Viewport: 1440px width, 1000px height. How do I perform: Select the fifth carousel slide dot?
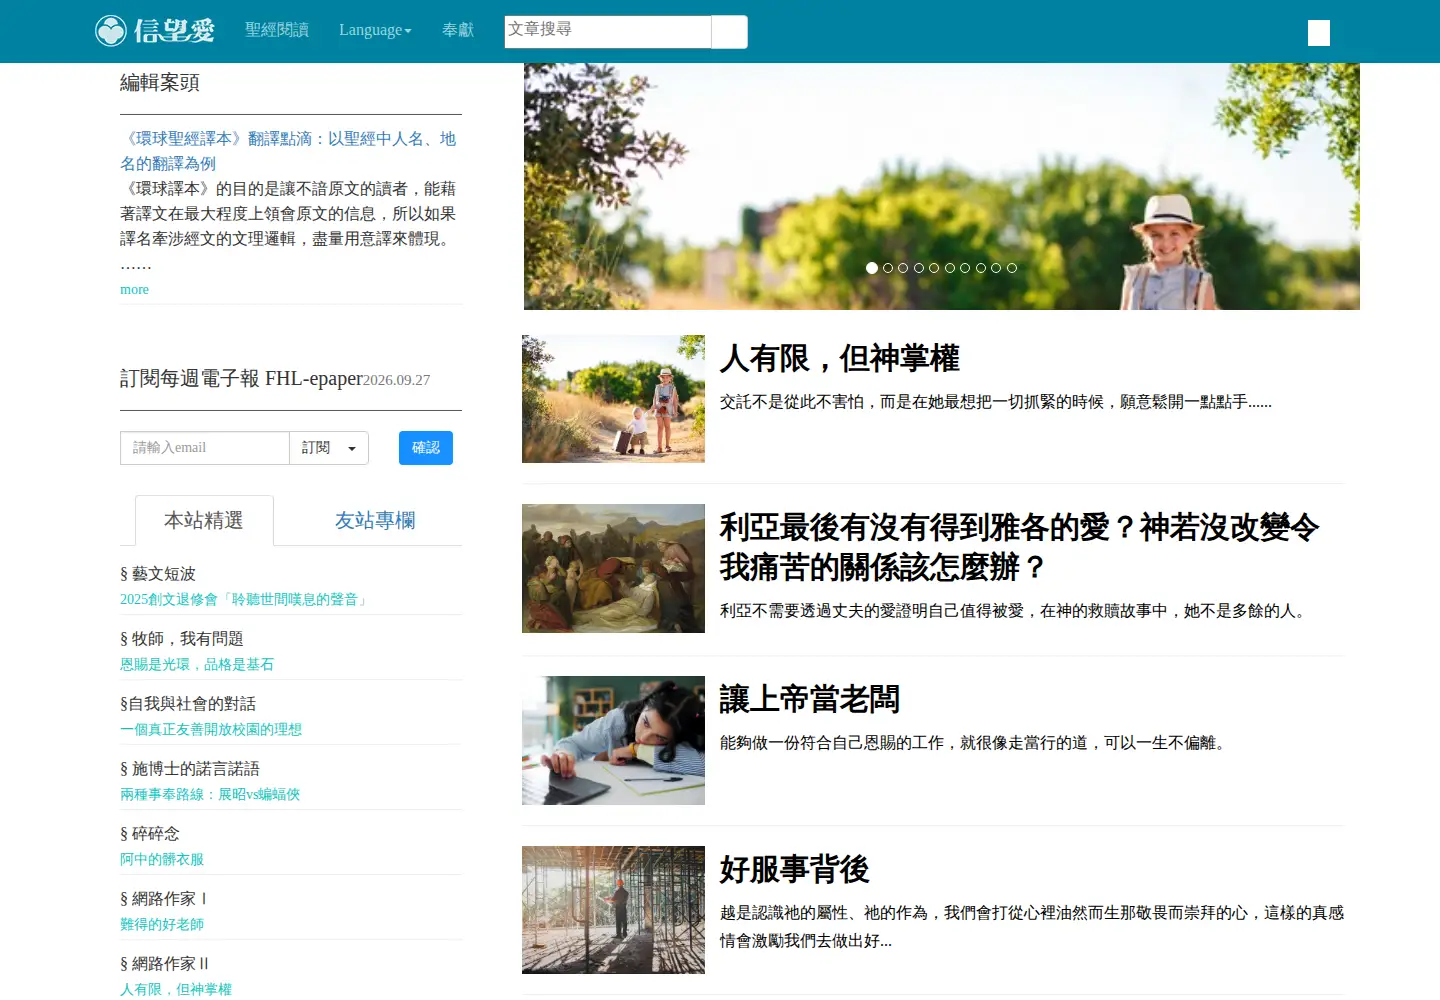click(934, 268)
